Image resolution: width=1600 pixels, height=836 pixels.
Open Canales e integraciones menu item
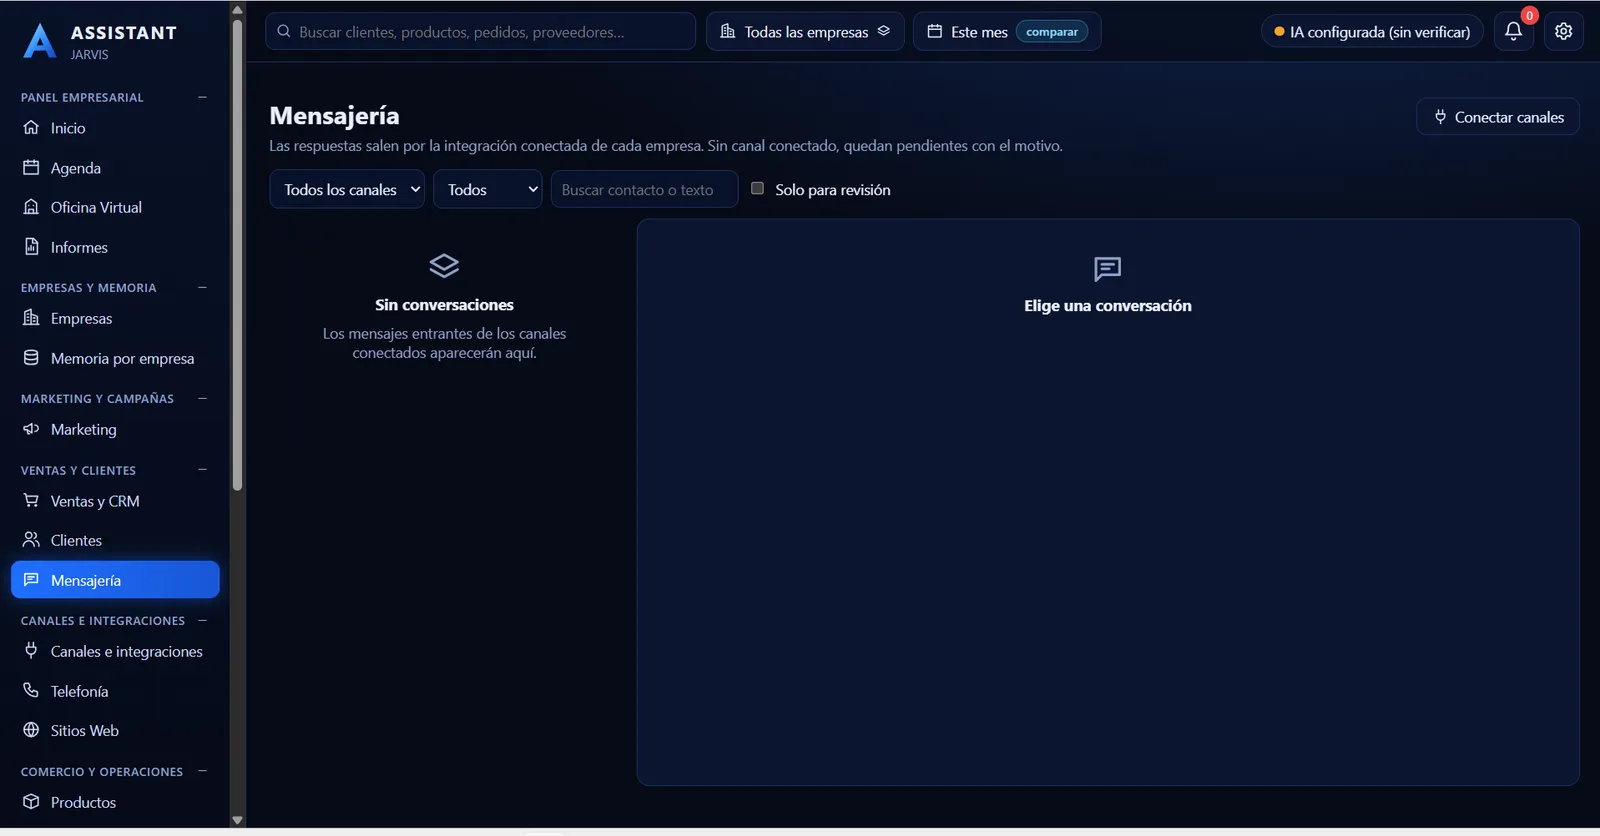[x=115, y=651]
